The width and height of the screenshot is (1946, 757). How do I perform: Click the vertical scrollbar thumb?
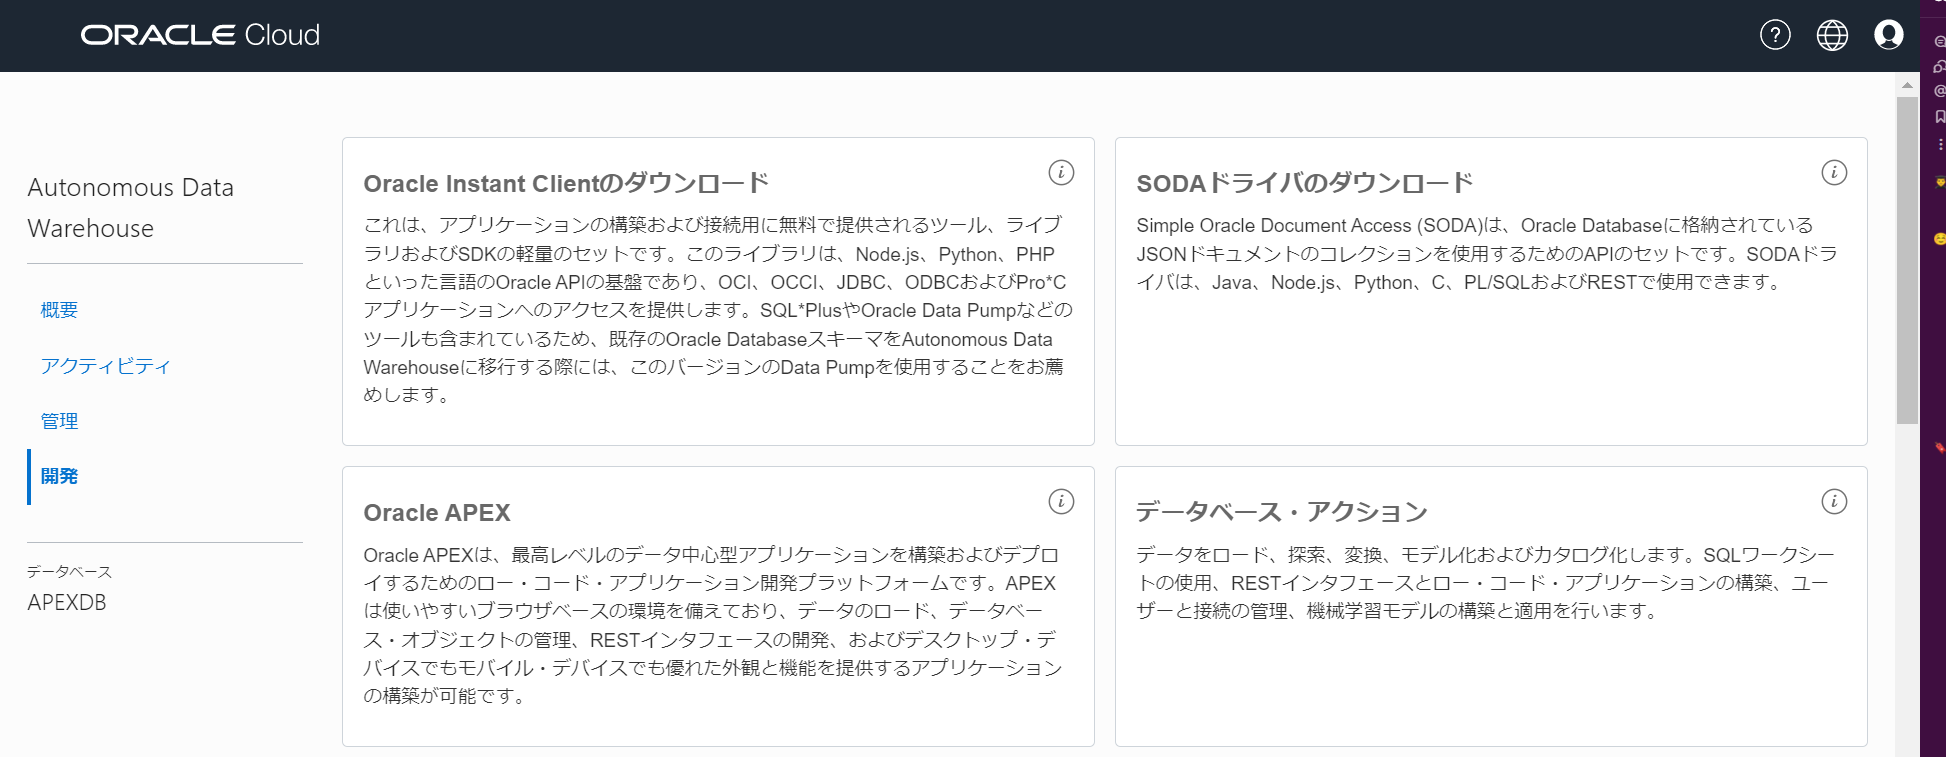1907,260
